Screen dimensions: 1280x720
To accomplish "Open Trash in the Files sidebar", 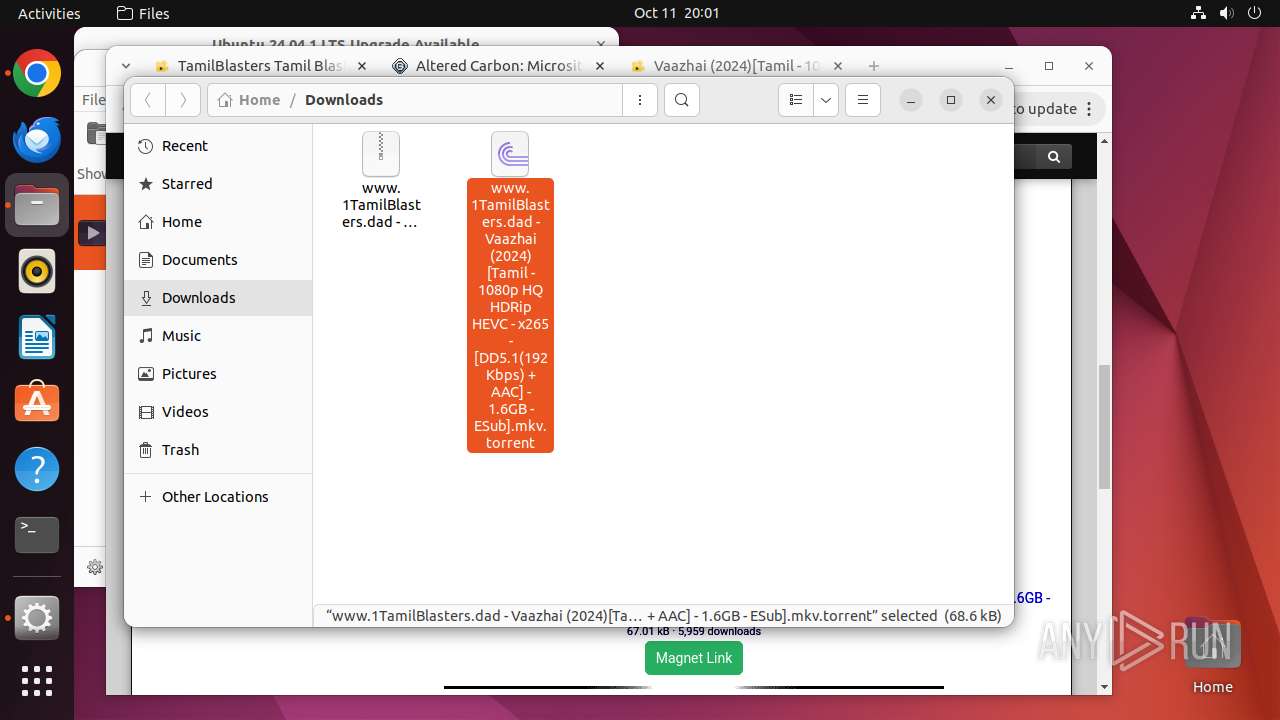I will coord(218,450).
